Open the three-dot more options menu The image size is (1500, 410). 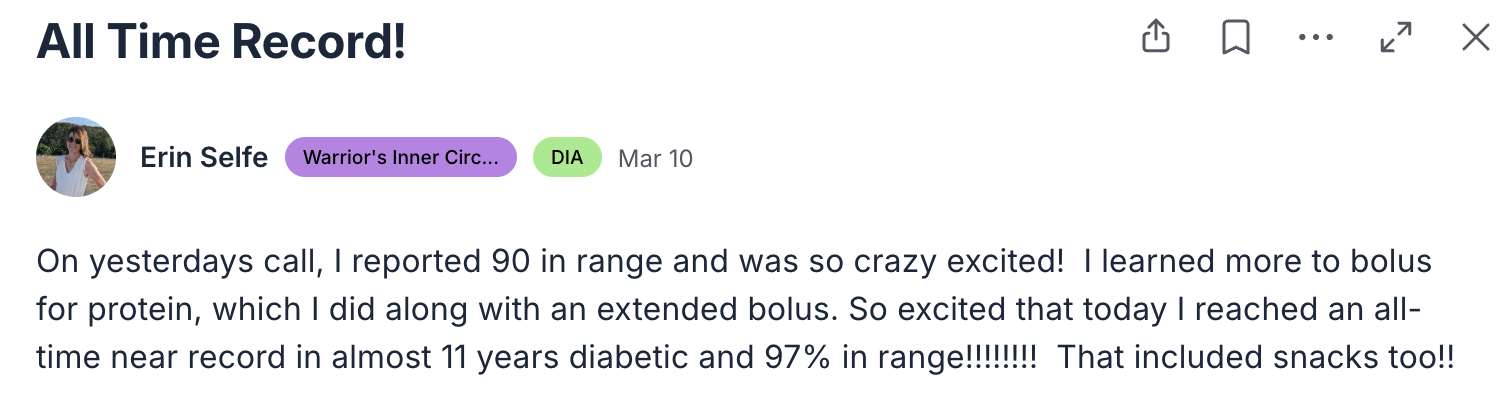1315,38
